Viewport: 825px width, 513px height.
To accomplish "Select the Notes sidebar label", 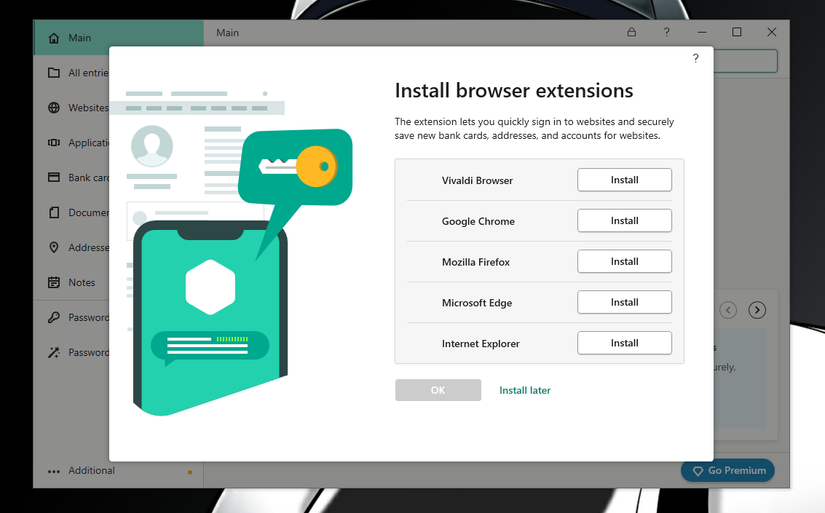I will [x=82, y=283].
